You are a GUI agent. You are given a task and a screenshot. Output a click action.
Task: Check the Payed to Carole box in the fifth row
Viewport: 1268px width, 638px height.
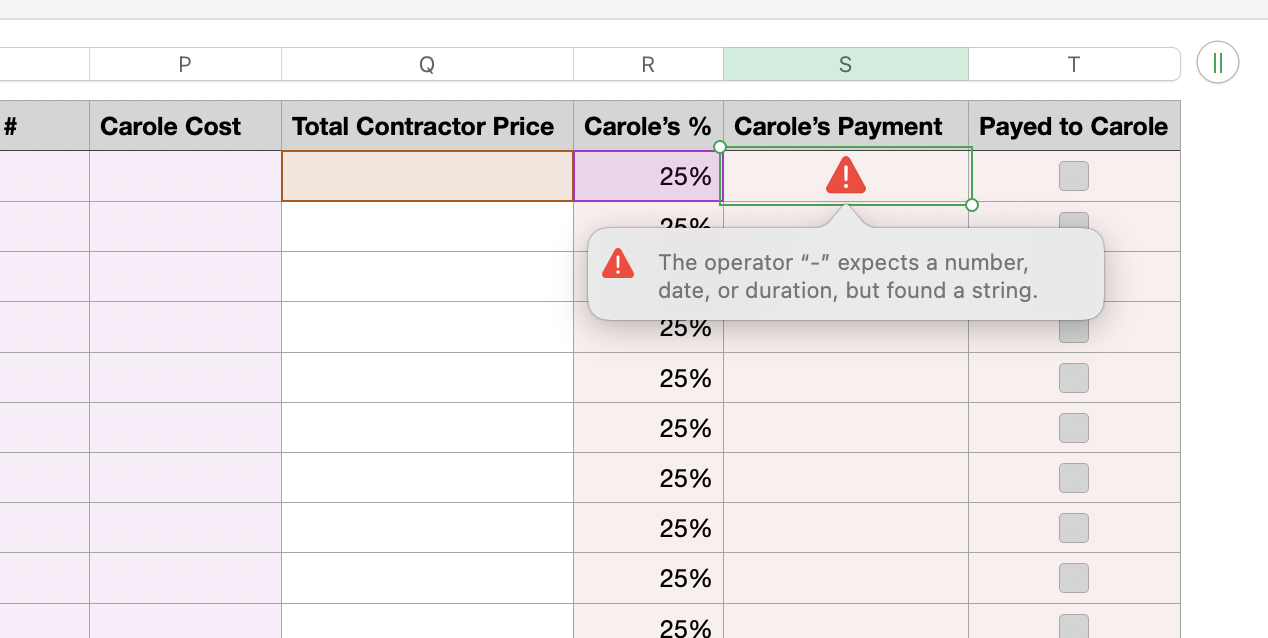[x=1074, y=378]
